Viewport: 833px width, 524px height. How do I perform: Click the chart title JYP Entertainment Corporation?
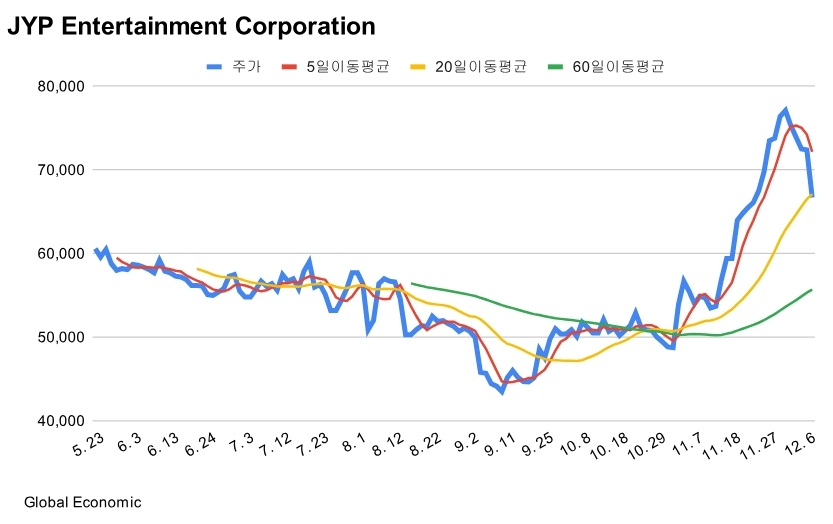(x=191, y=27)
